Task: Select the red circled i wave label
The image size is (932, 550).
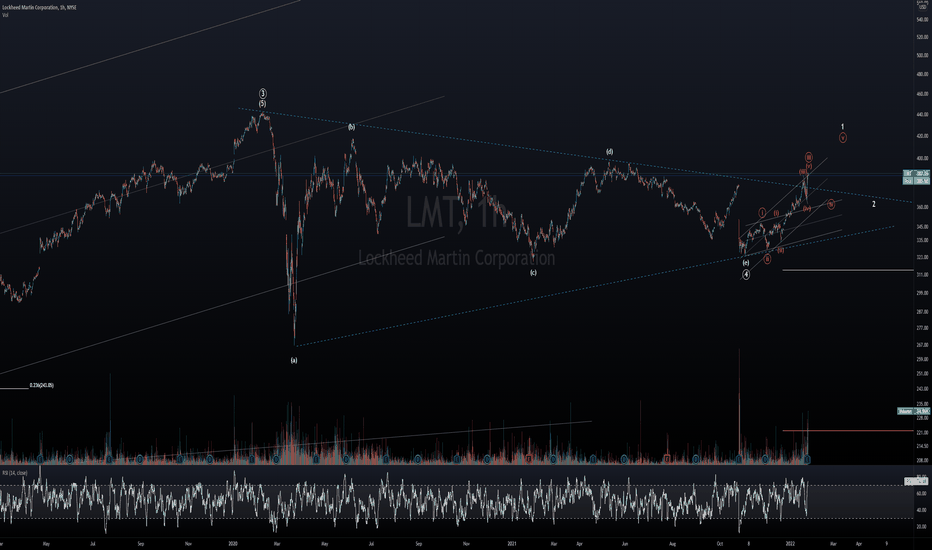Action: tap(762, 212)
